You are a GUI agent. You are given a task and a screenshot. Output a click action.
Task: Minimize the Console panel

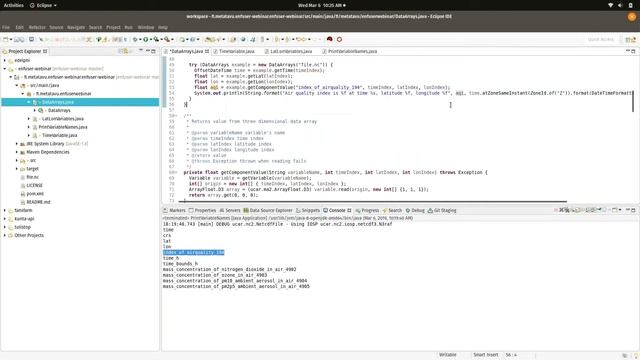point(628,210)
